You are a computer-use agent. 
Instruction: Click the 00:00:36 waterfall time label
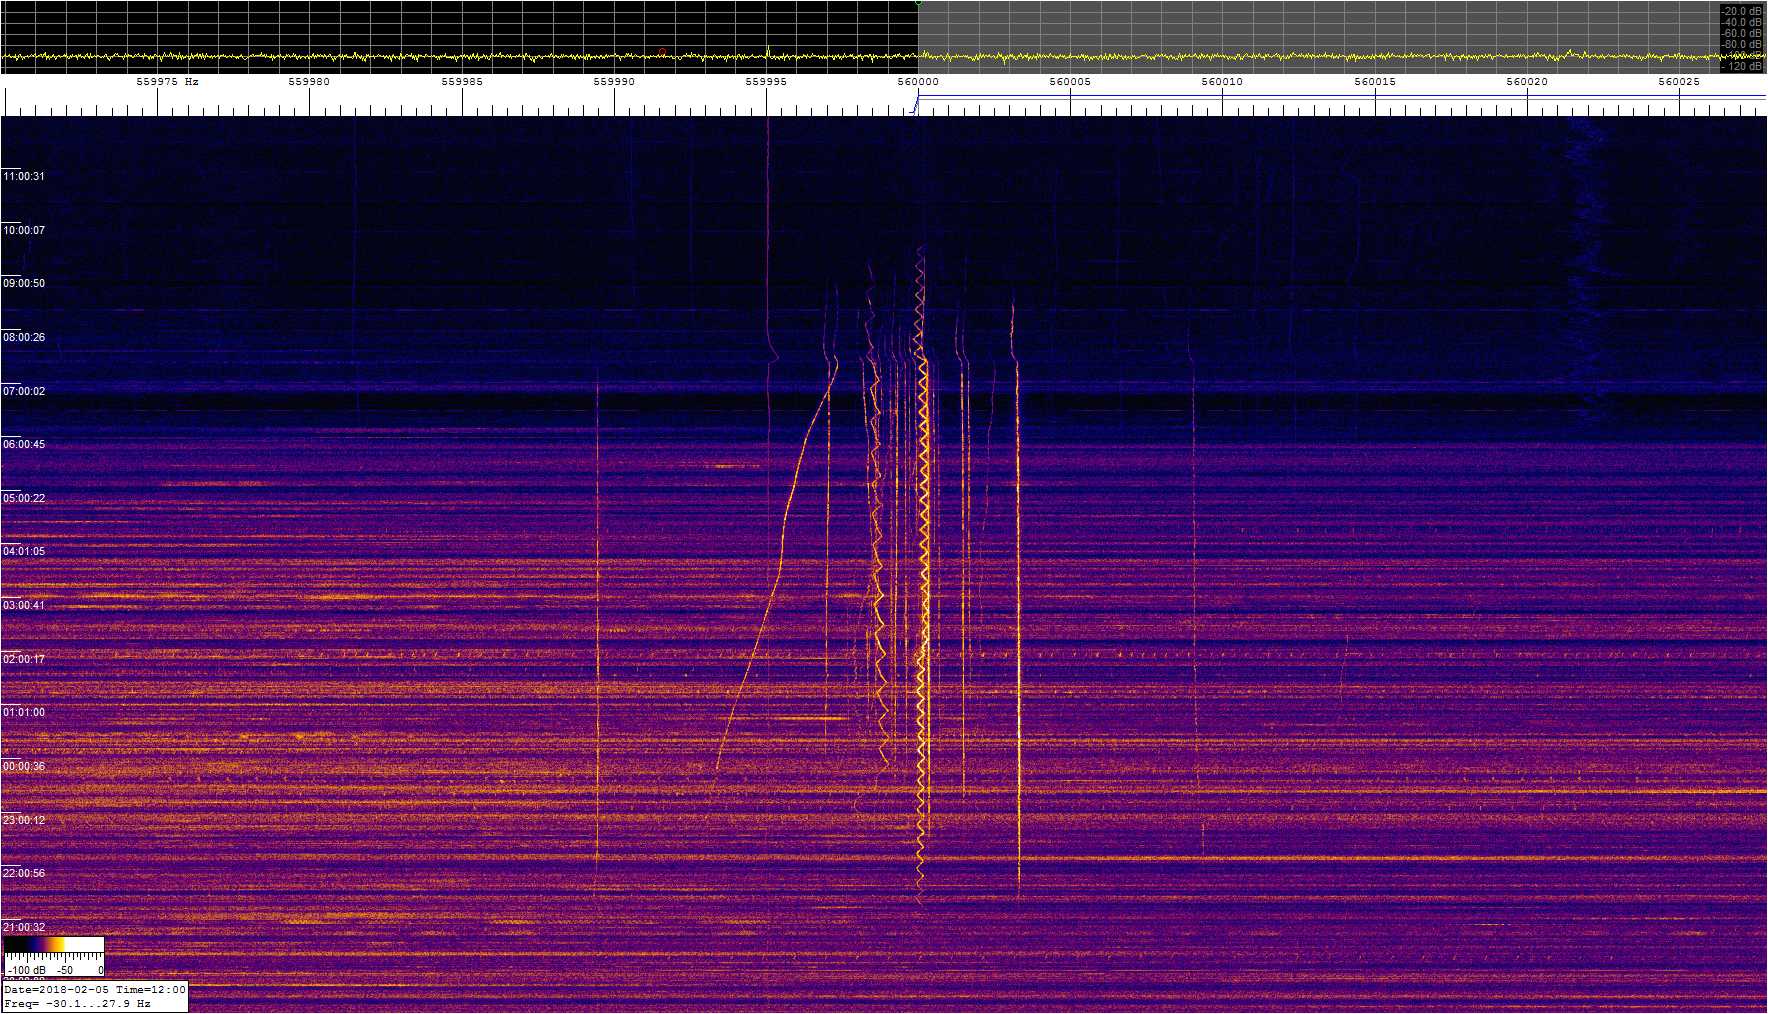[24, 766]
